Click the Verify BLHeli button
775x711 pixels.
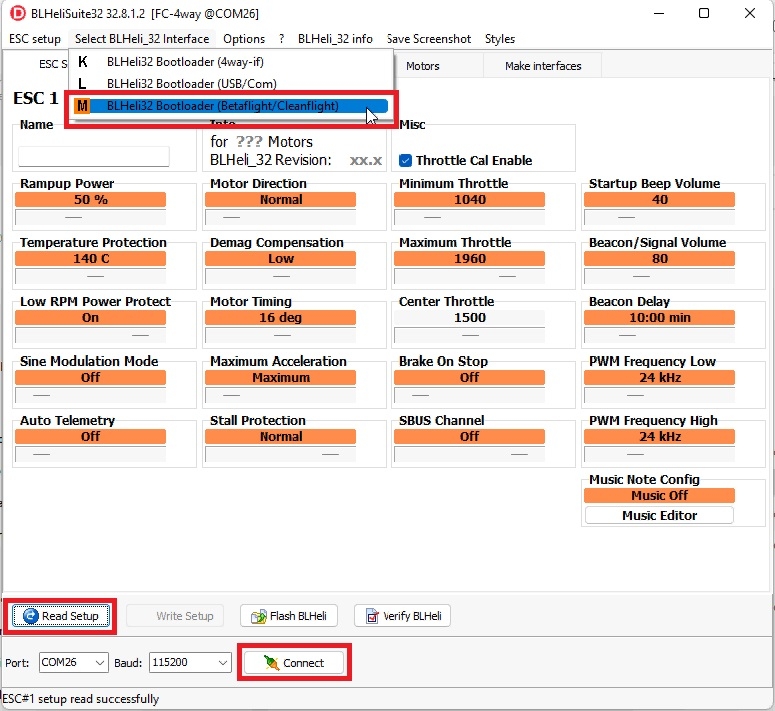click(402, 616)
